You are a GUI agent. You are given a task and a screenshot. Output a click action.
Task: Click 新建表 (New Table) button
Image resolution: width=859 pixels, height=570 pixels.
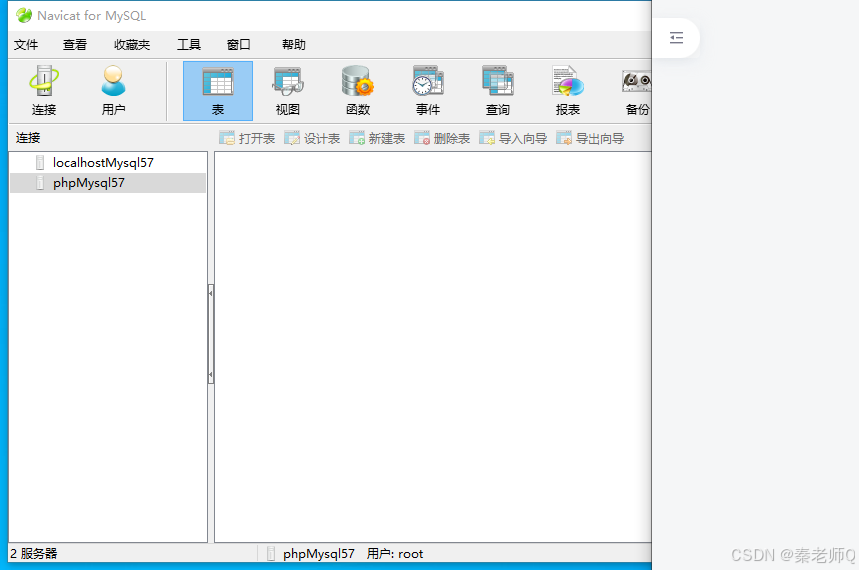tap(377, 138)
